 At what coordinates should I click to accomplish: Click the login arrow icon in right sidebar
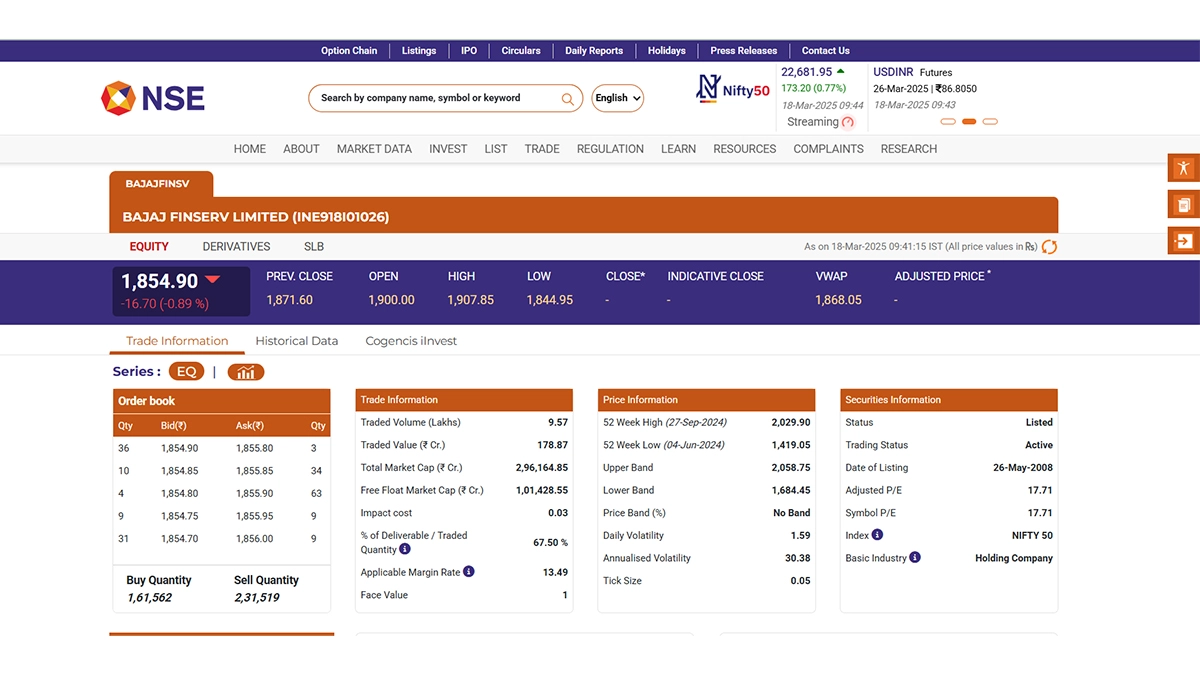click(x=1183, y=241)
